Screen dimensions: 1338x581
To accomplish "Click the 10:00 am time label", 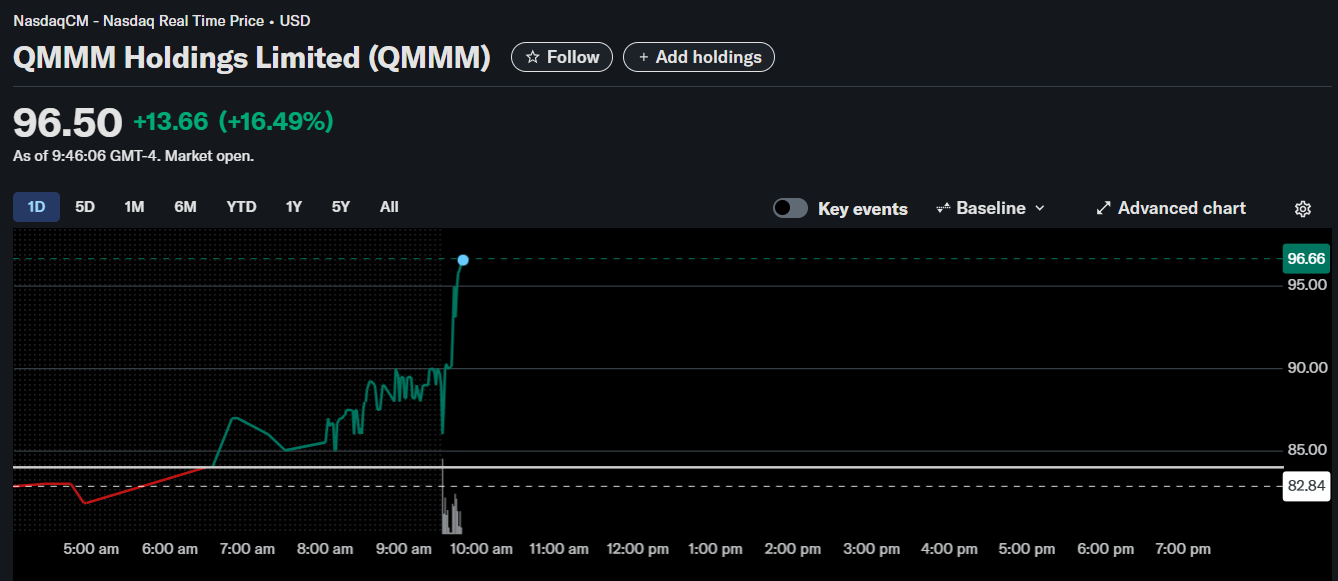I will (x=481, y=549).
